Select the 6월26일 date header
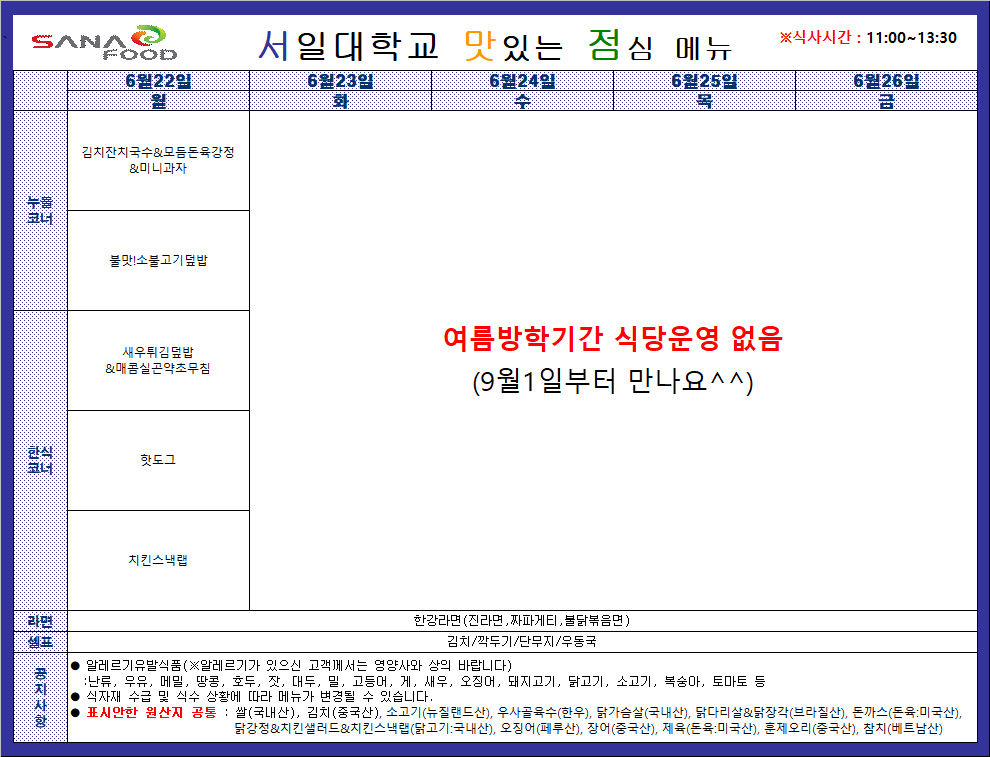 pos(886,81)
